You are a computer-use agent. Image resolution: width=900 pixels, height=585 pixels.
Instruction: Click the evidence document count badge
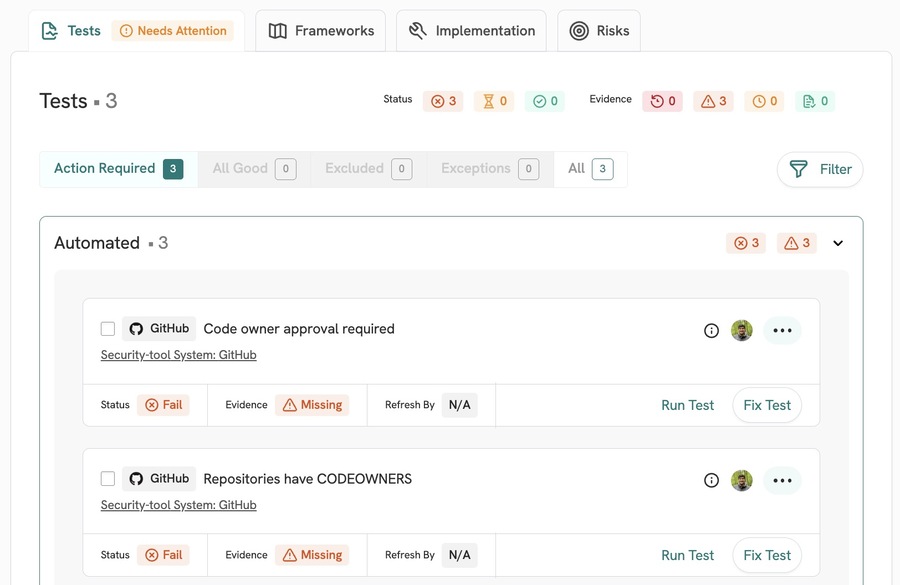click(815, 101)
